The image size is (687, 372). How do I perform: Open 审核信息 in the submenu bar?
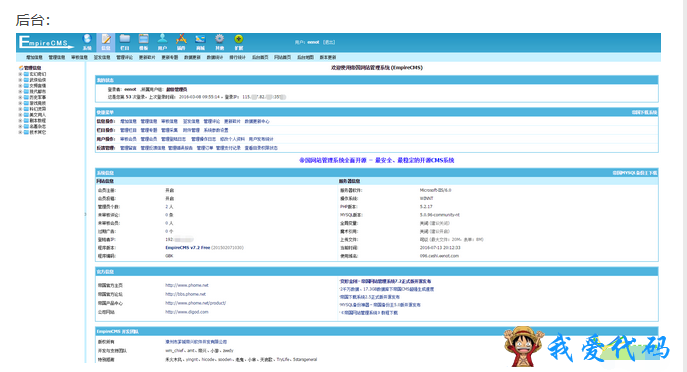tap(79, 57)
